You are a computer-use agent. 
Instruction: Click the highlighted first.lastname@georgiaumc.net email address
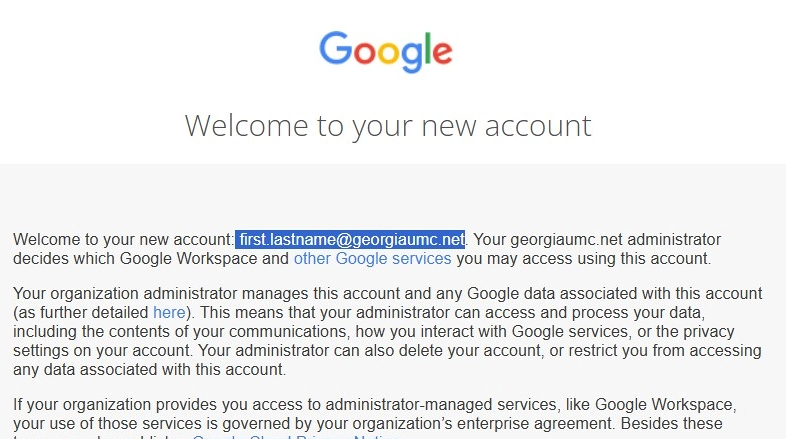click(x=351, y=240)
